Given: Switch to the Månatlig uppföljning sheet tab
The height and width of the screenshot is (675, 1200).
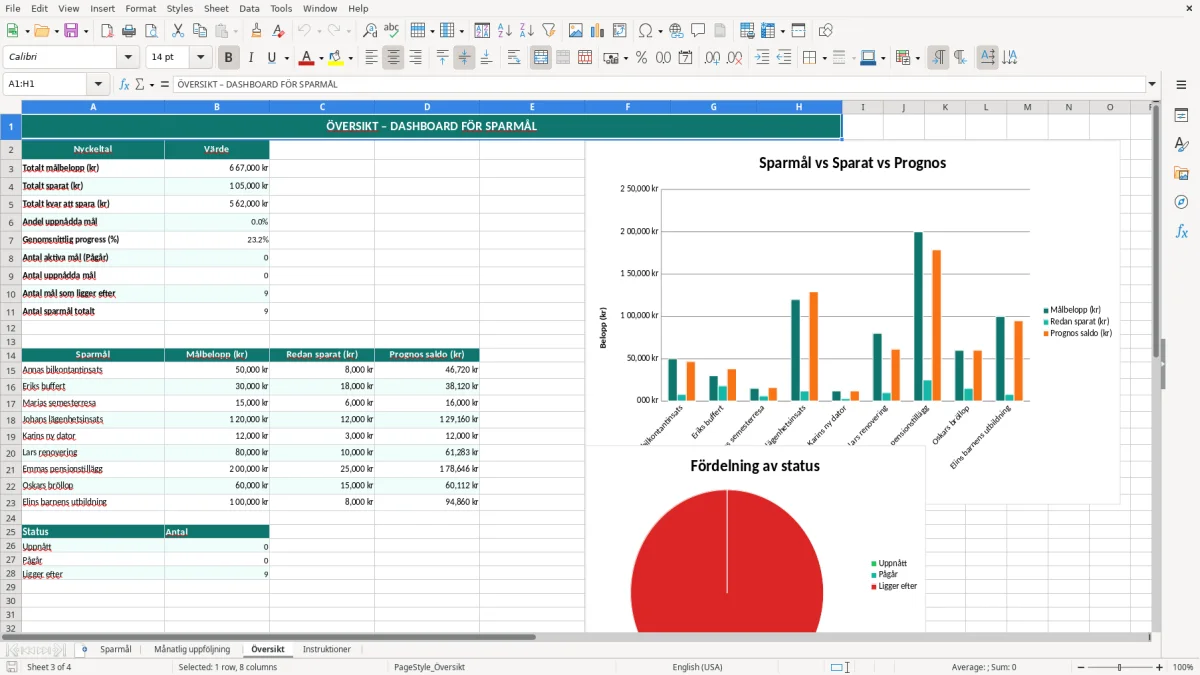Looking at the screenshot, I should point(192,650).
